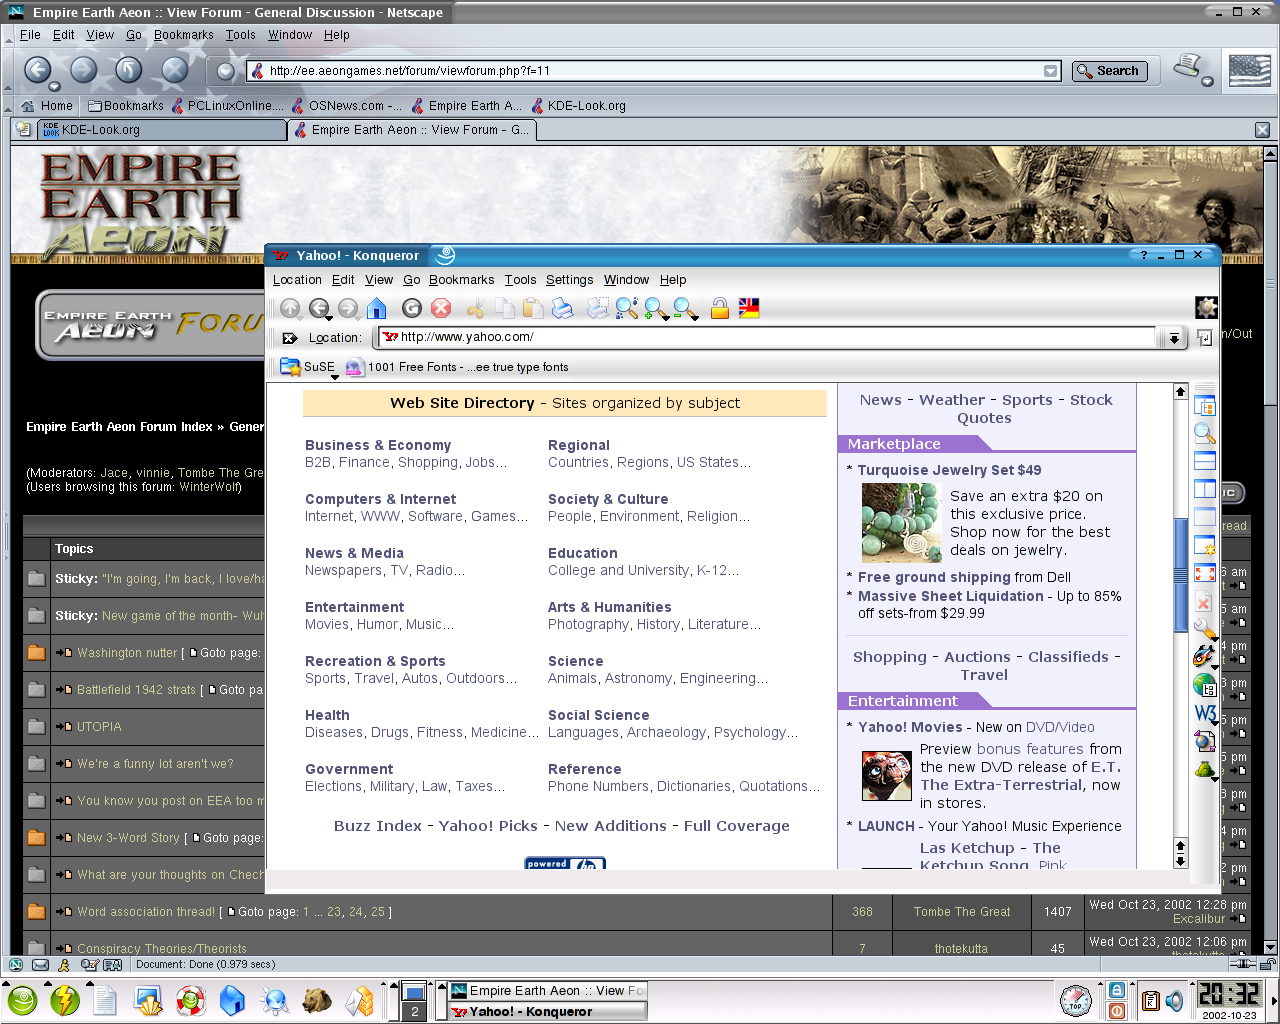
Task: Click the Paste clipboard icon in Konqueror
Action: pos(533,309)
